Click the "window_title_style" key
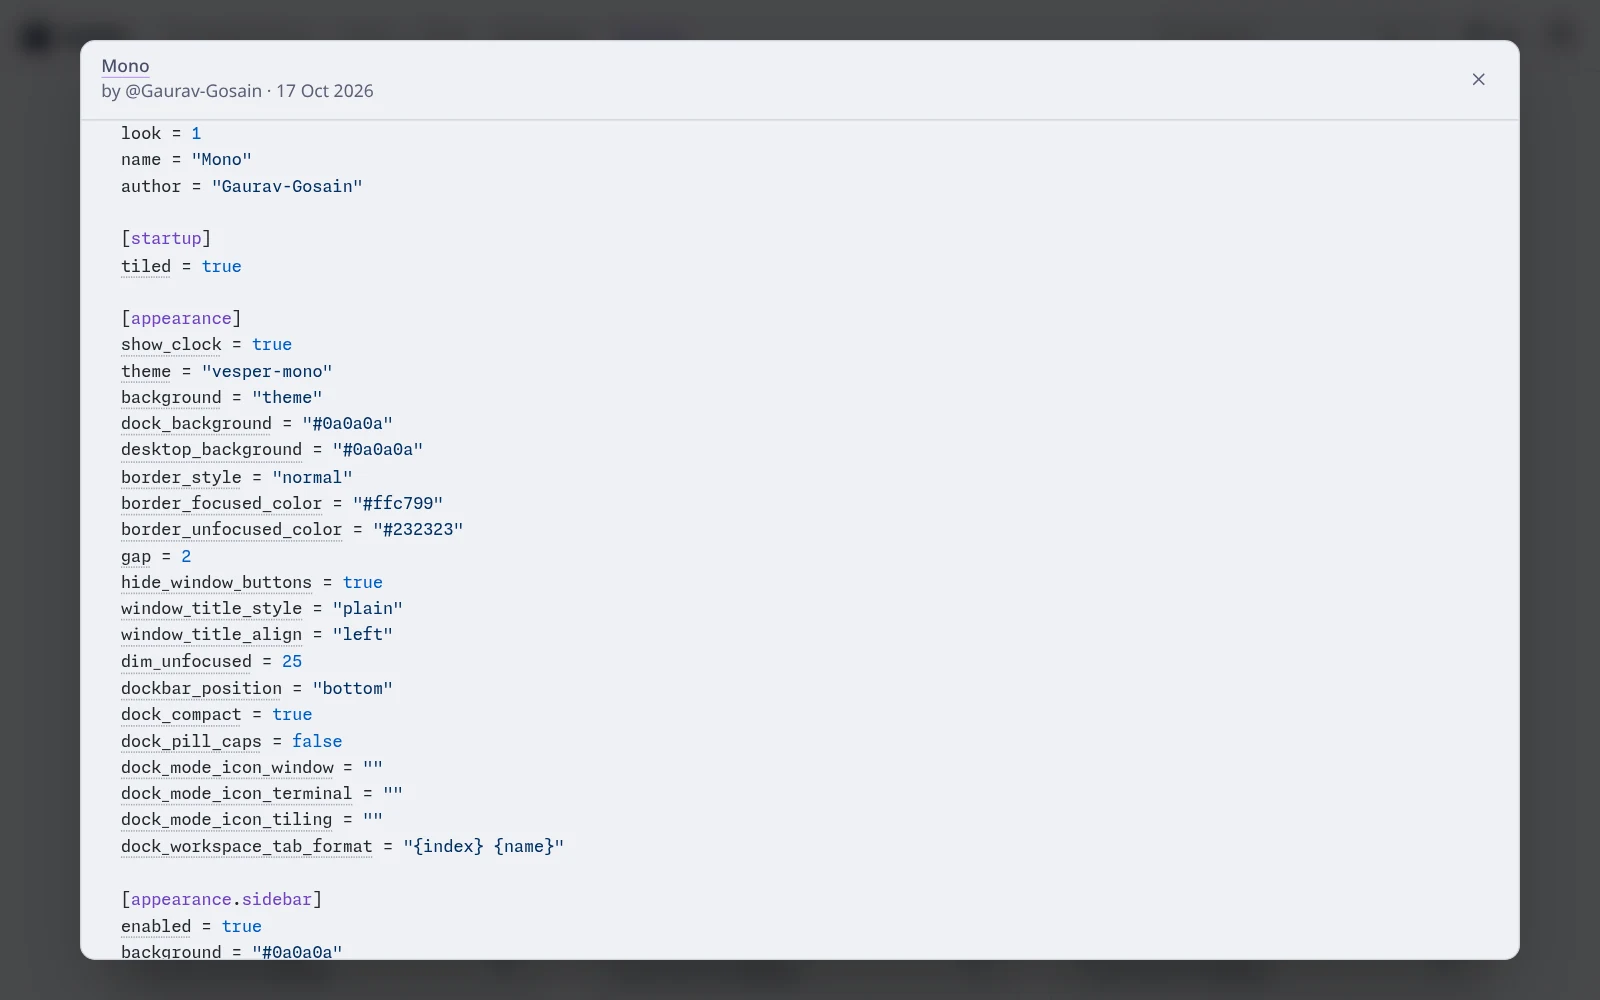This screenshot has height=1000, width=1600. [x=211, y=608]
